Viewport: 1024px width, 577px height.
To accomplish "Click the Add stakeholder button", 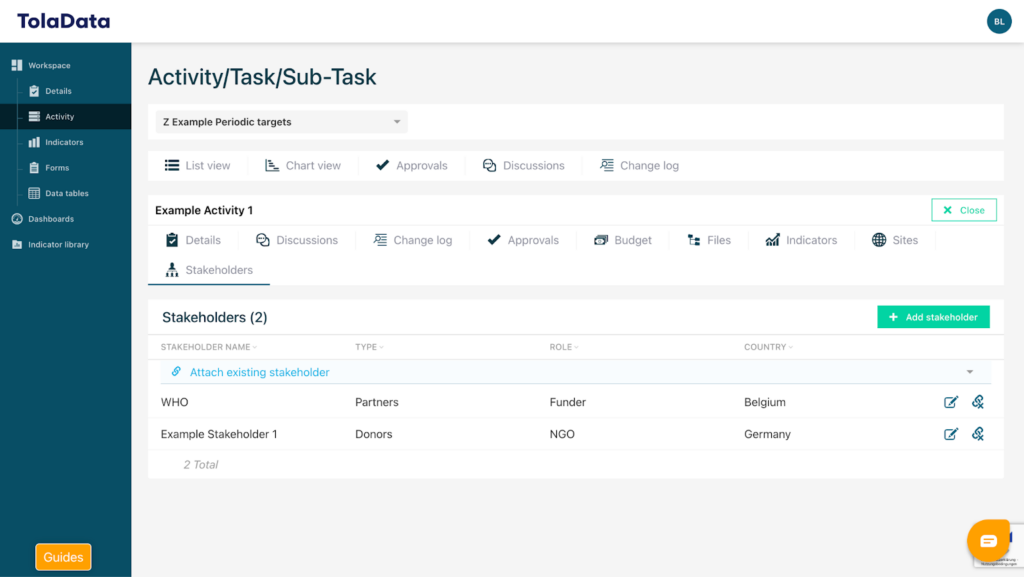I will pyautogui.click(x=933, y=317).
